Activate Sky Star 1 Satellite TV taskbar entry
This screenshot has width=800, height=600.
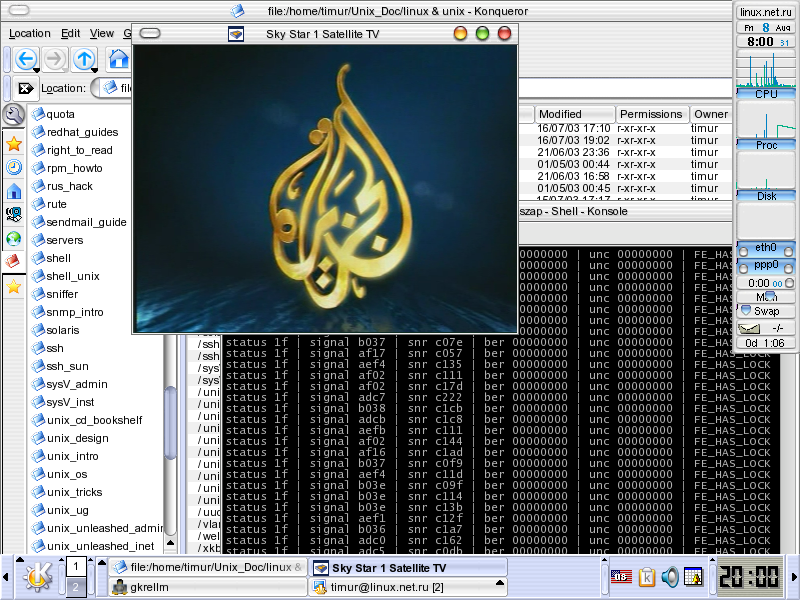[408, 567]
